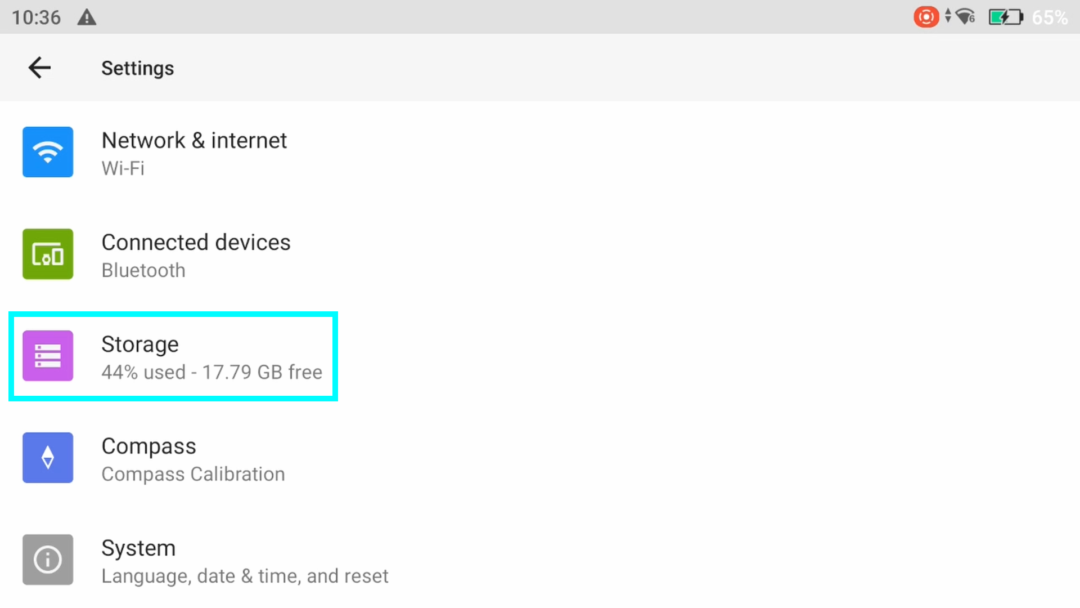
Task: Tap the Settings title text
Action: click(138, 68)
